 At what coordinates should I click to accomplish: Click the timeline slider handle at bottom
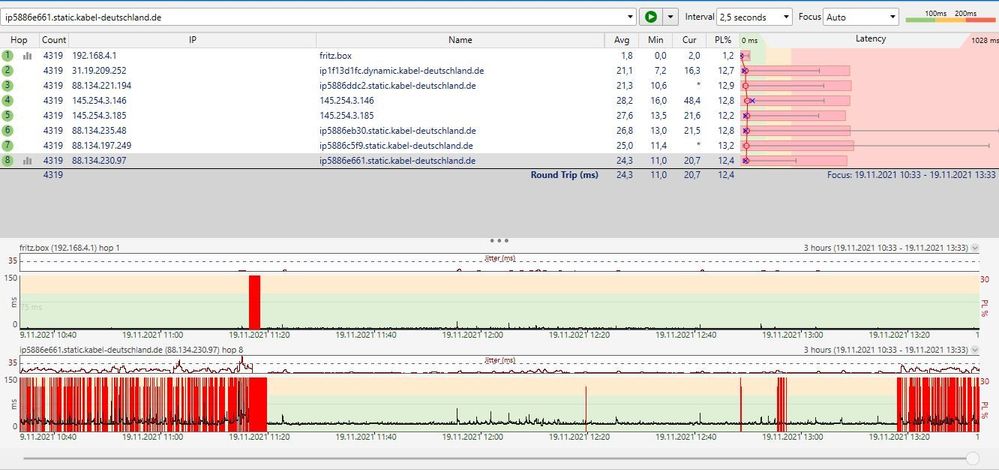pos(975,457)
